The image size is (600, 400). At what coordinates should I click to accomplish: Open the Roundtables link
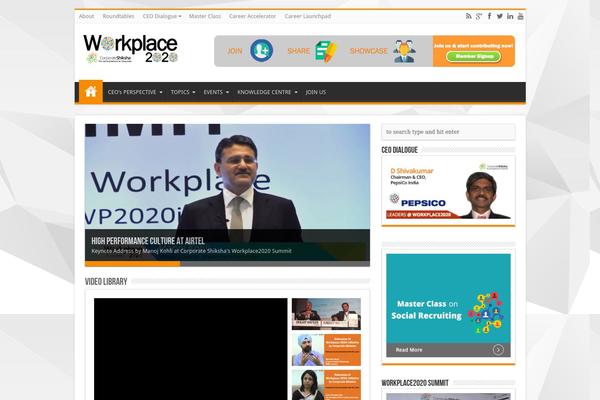(x=118, y=16)
